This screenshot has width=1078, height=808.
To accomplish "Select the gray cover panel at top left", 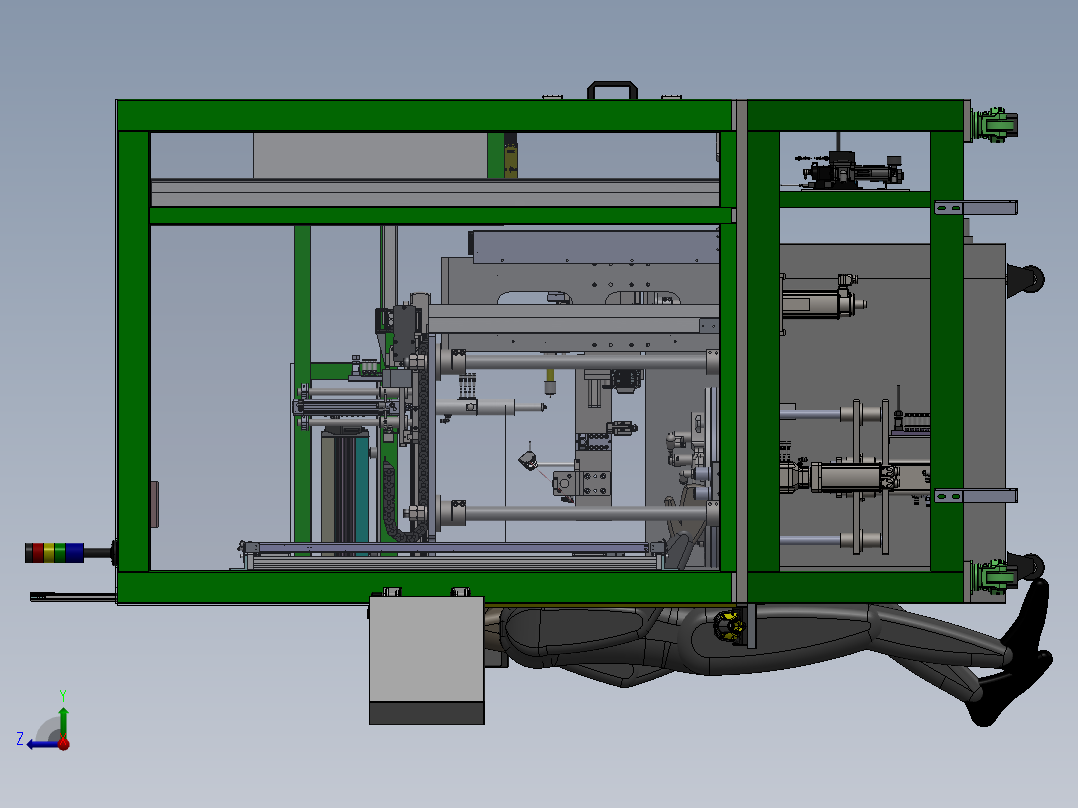I will (x=371, y=155).
